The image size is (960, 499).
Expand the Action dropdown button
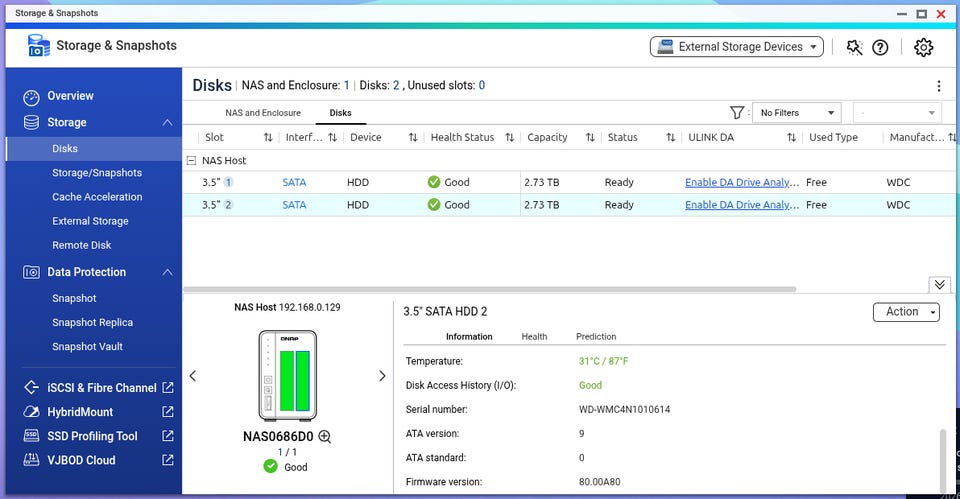pos(906,312)
